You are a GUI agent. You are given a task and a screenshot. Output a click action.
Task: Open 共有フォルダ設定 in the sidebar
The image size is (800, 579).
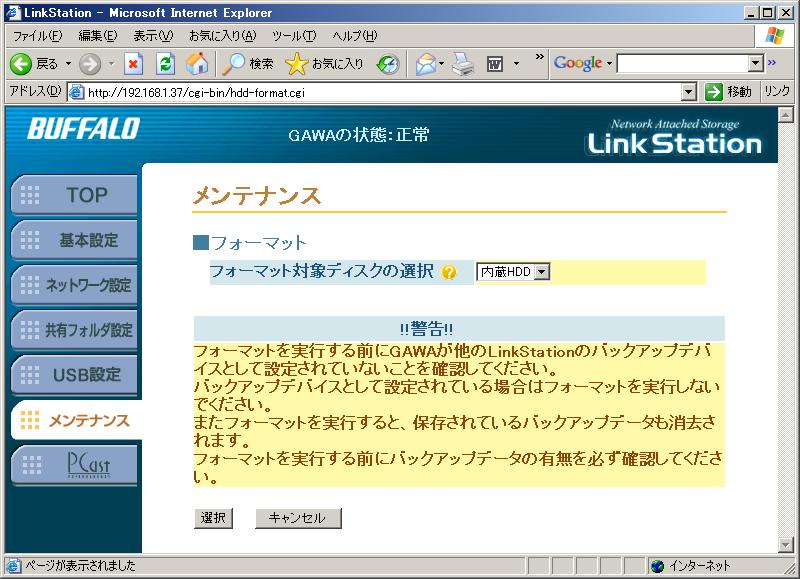(74, 330)
